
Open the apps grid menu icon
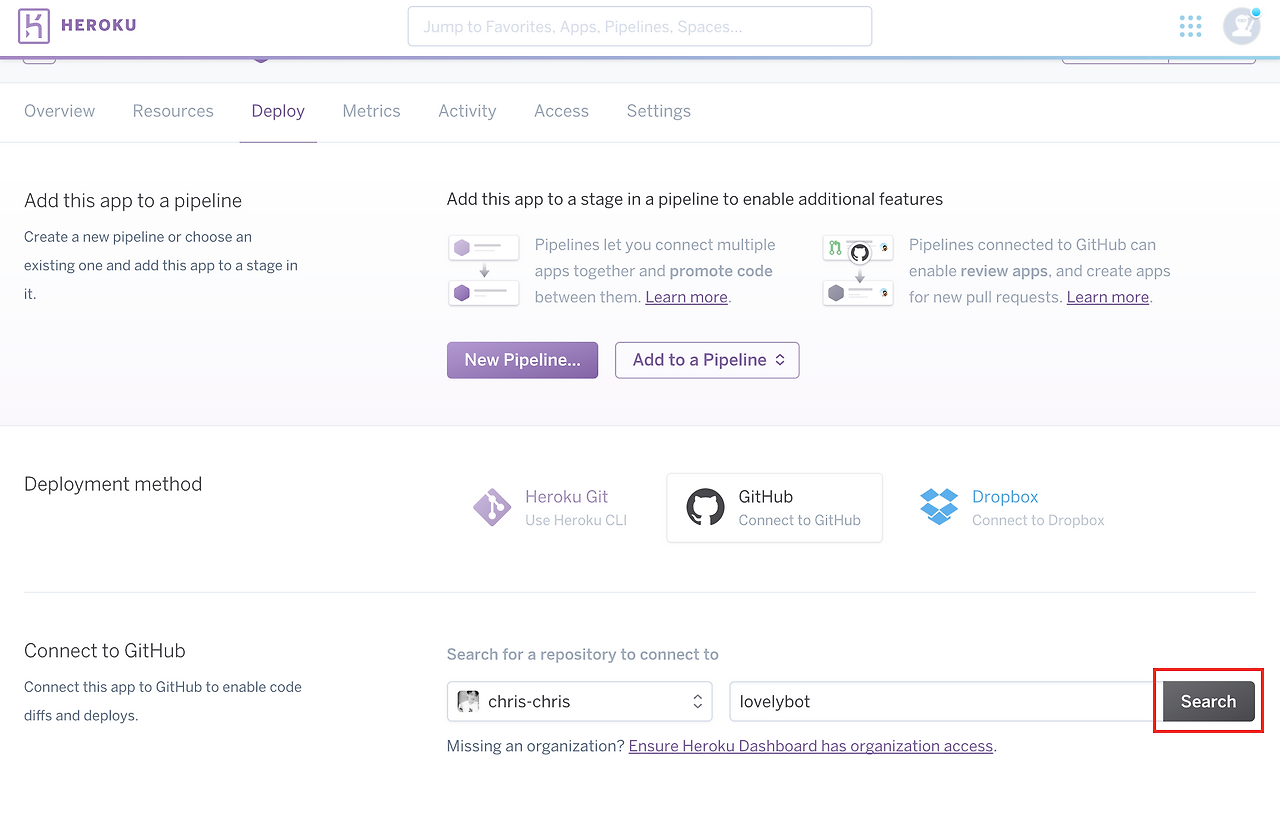point(1190,26)
